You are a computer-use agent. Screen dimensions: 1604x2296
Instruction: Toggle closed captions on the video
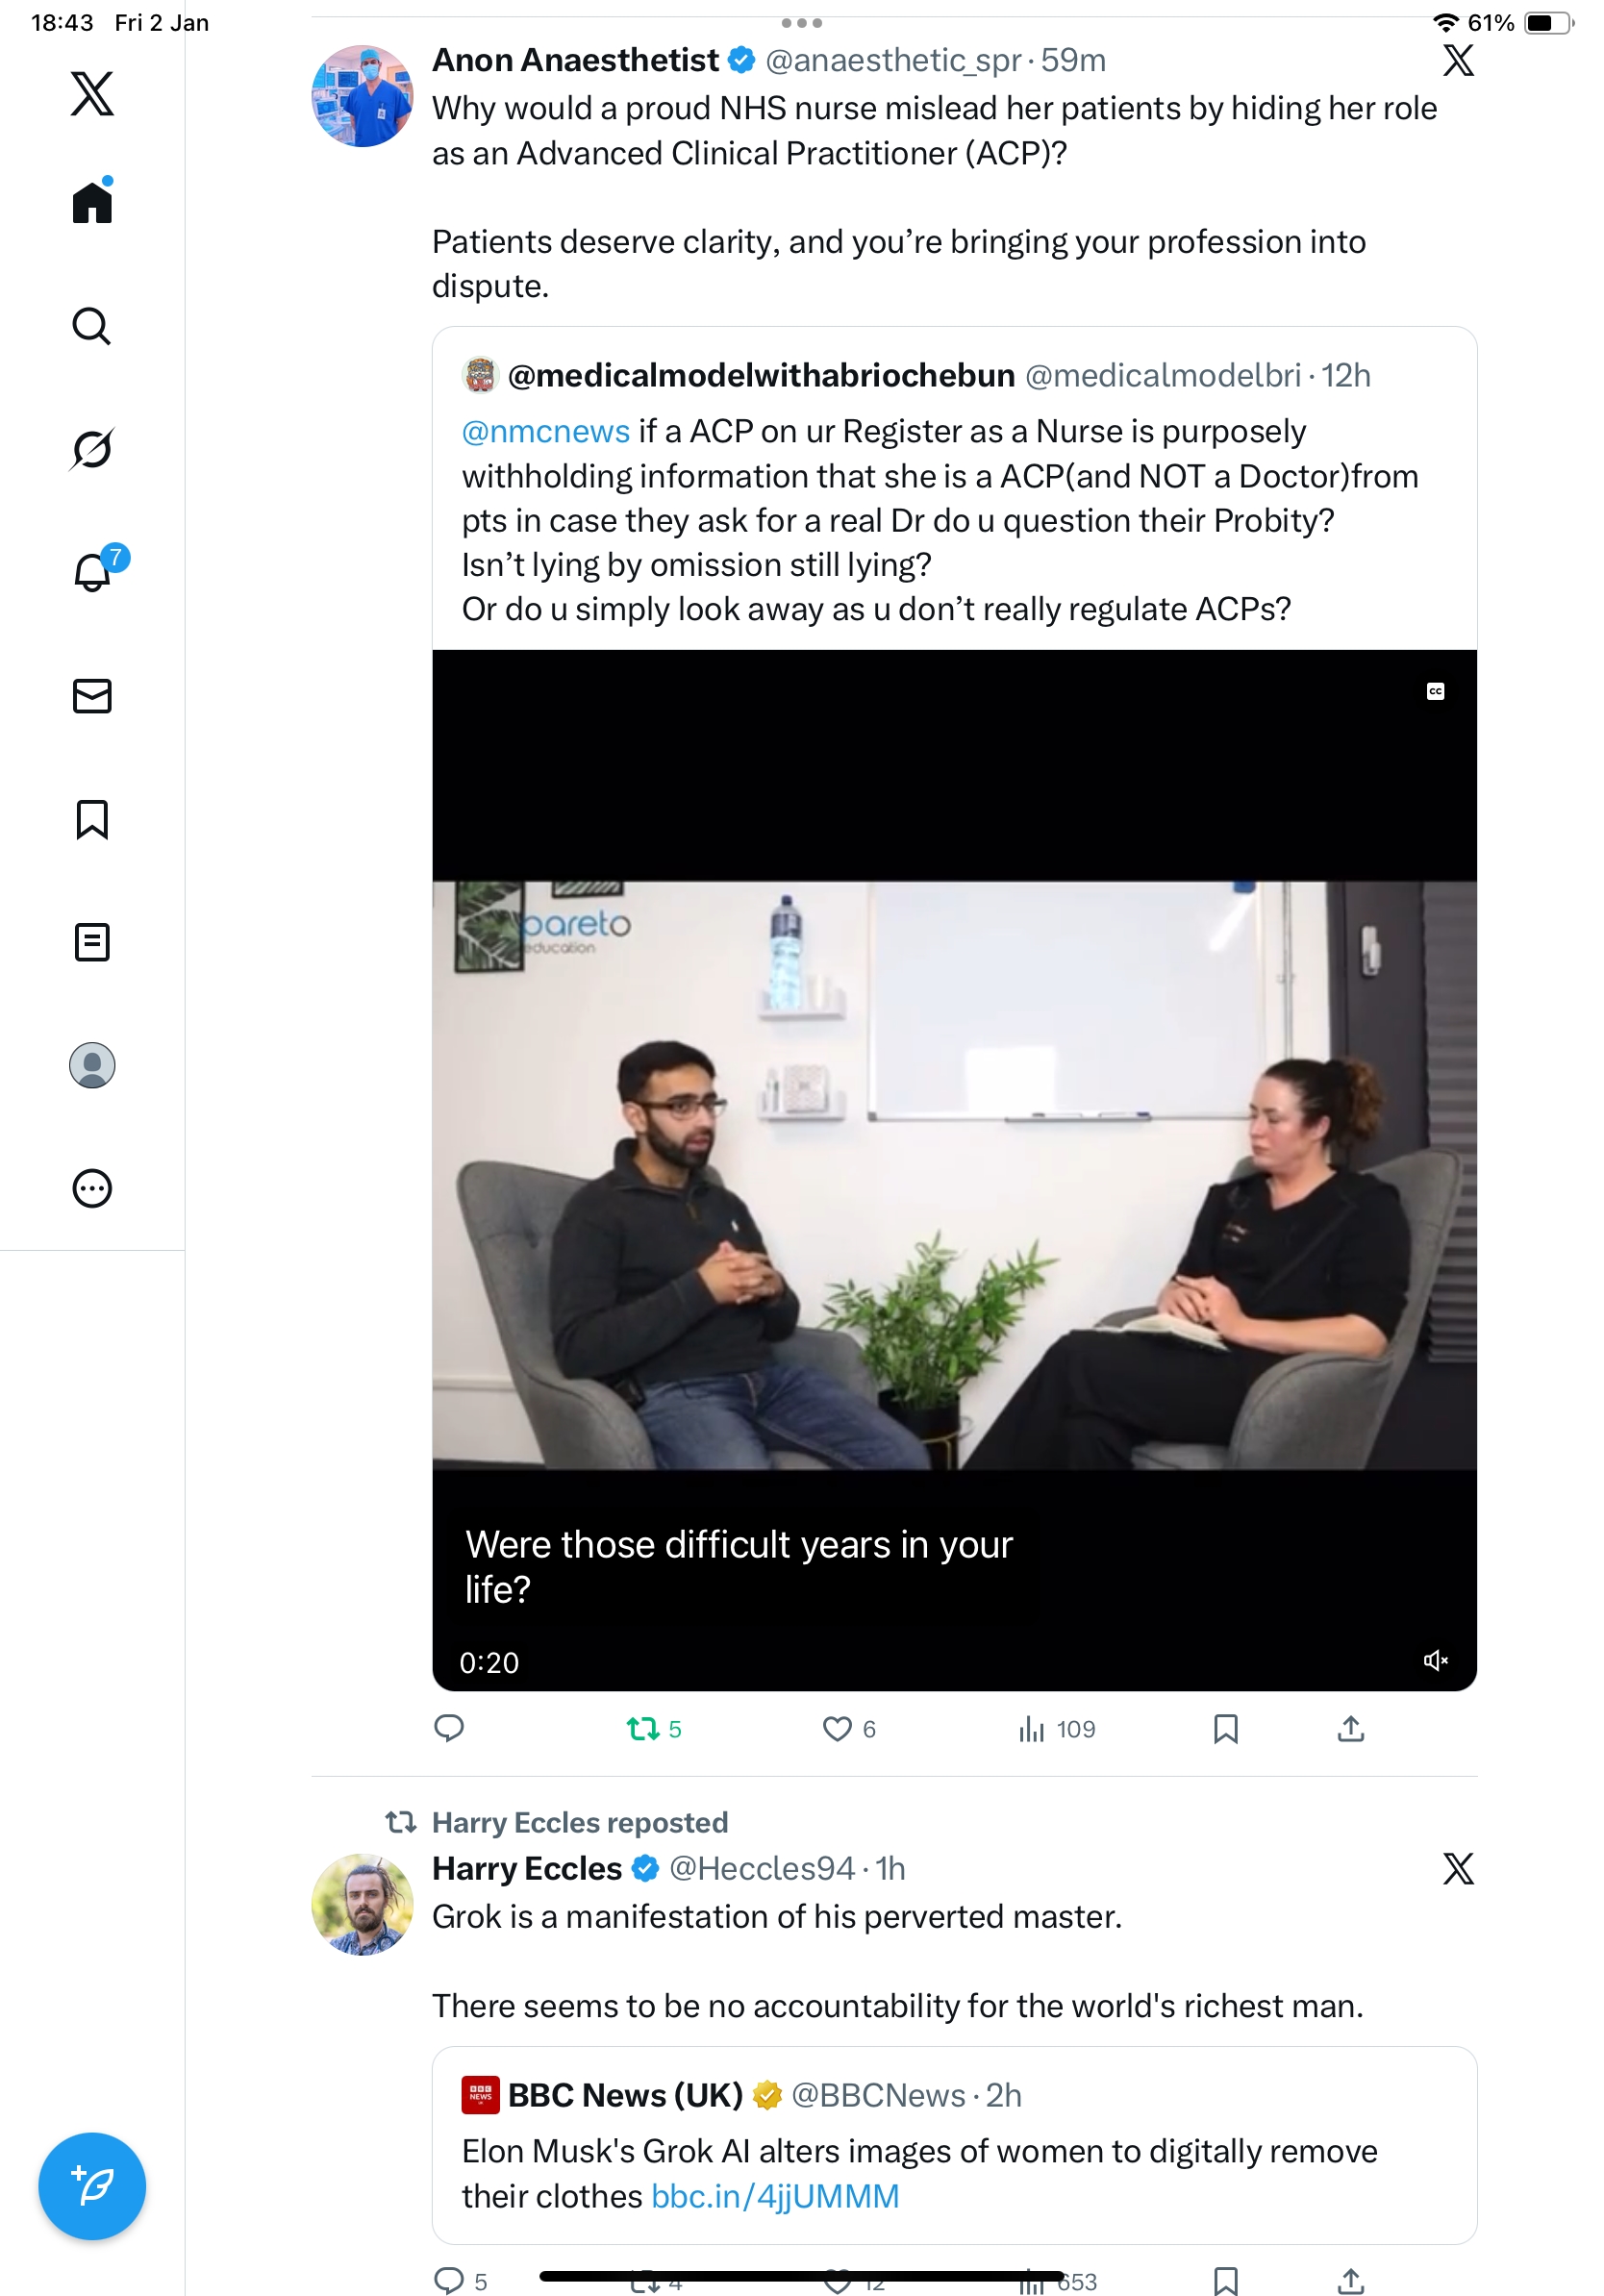pos(1435,691)
